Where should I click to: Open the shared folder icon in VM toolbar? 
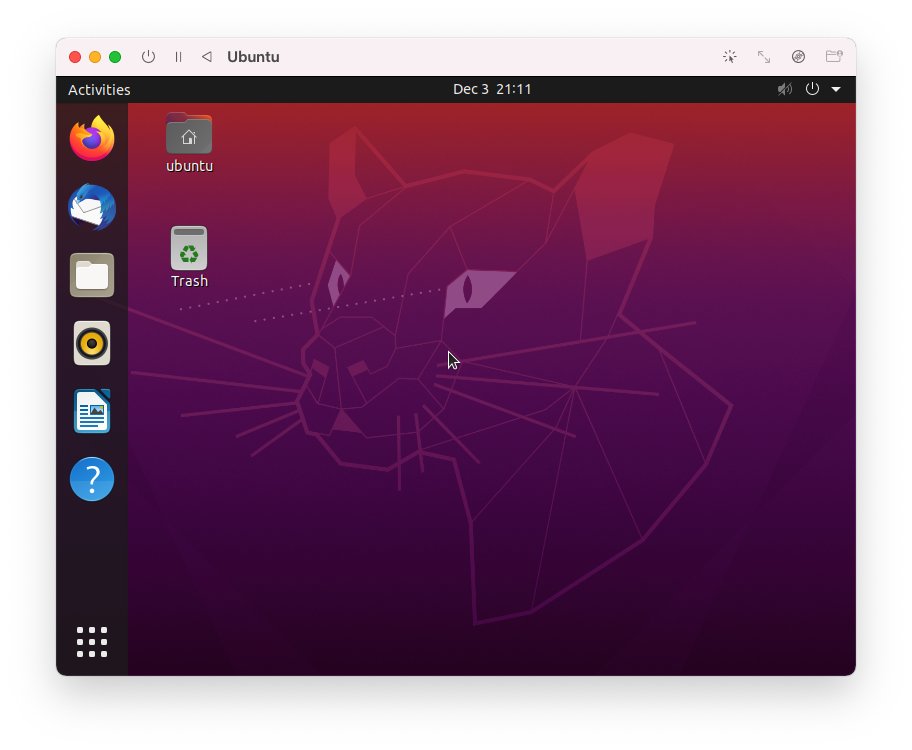(x=834, y=56)
